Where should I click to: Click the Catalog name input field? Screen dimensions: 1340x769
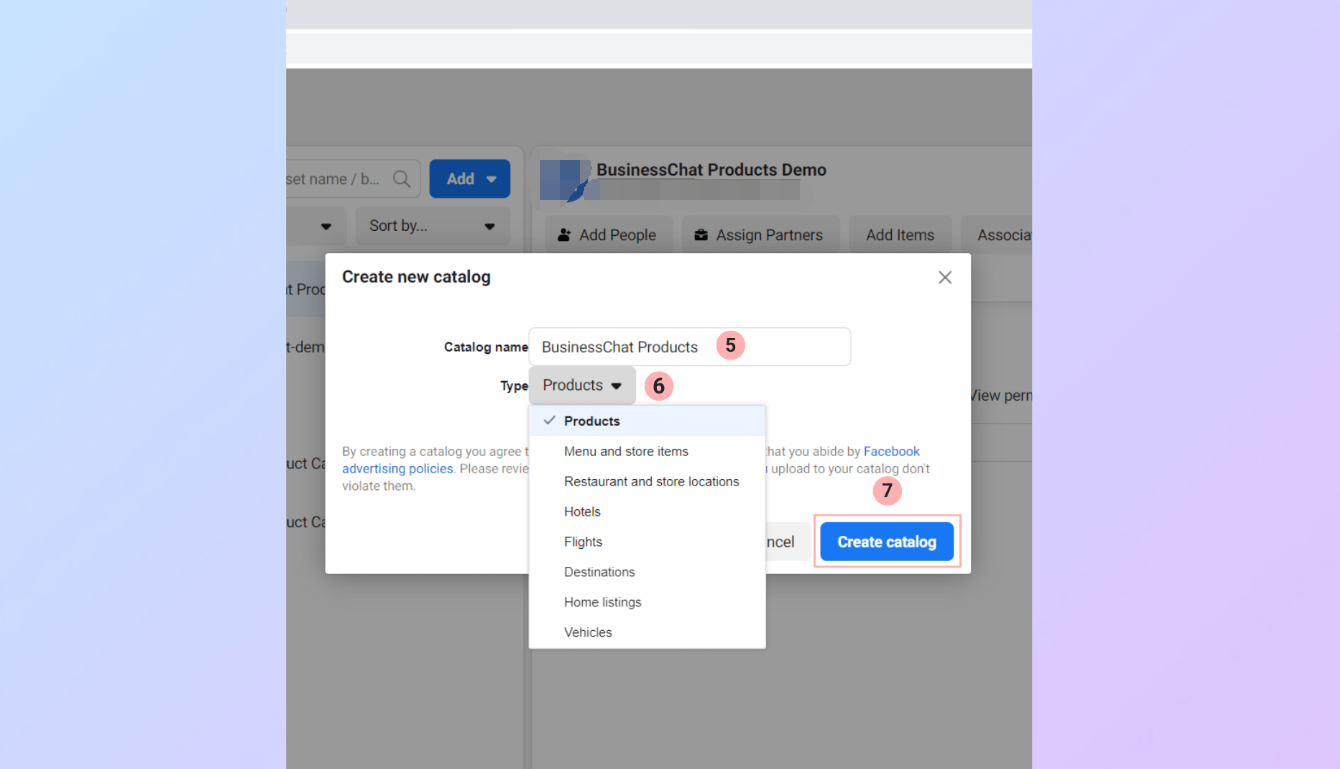click(x=690, y=347)
